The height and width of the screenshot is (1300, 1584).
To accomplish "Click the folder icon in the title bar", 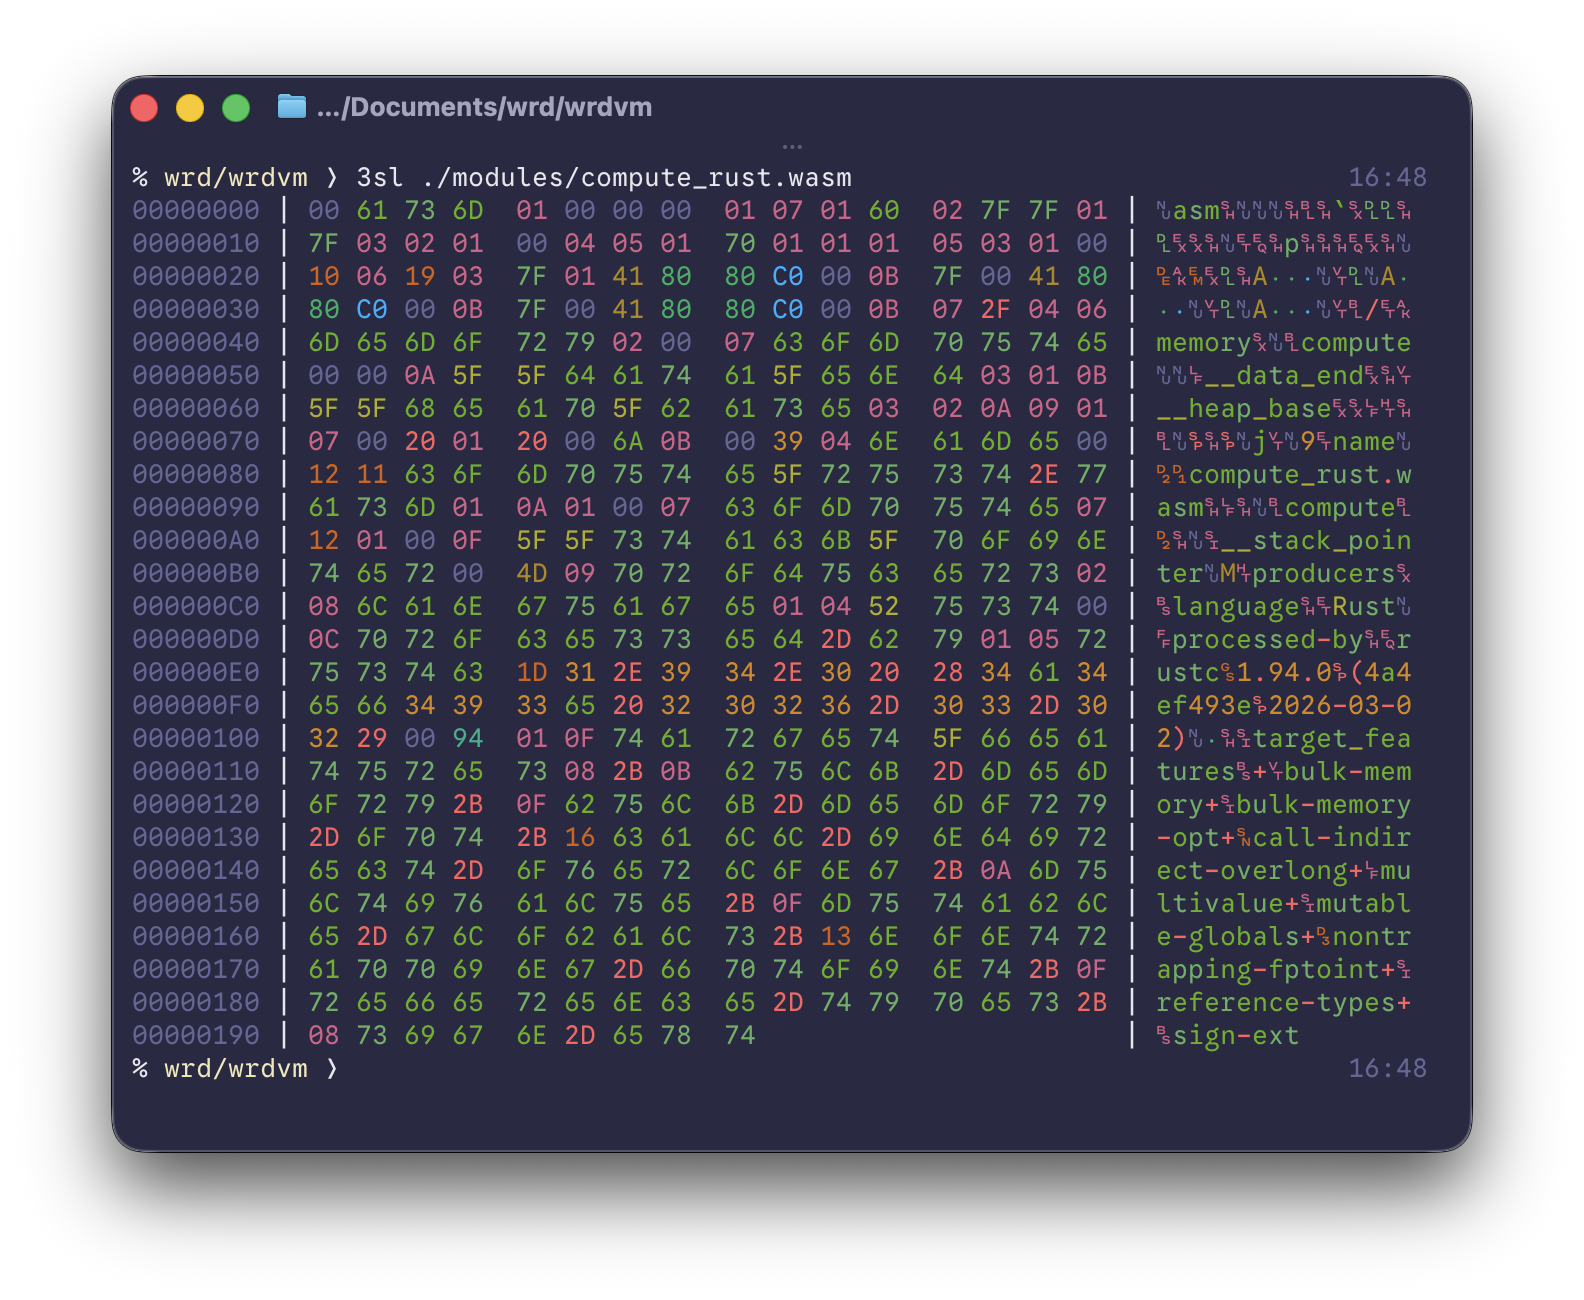I will tap(291, 107).
